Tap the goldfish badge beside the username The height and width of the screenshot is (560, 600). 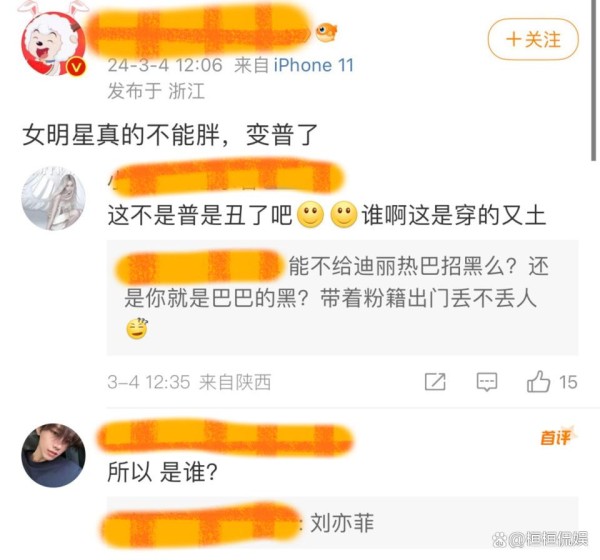326,32
